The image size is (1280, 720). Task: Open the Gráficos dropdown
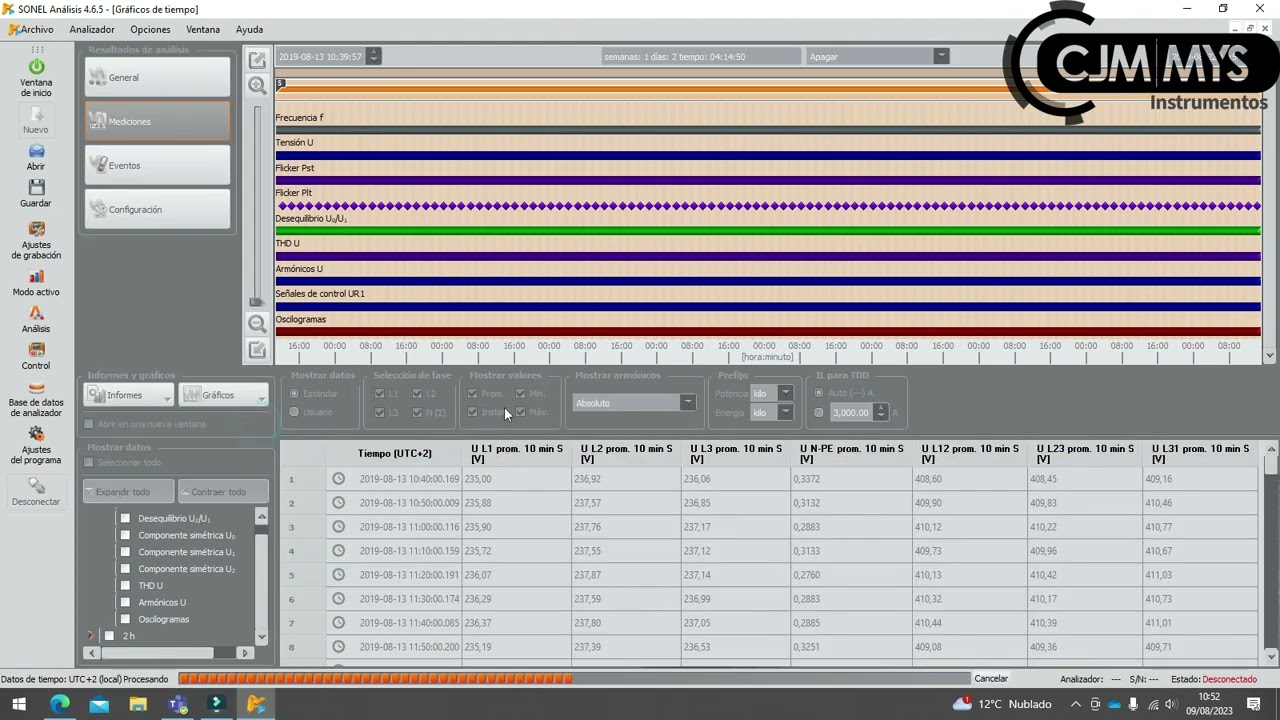point(223,395)
